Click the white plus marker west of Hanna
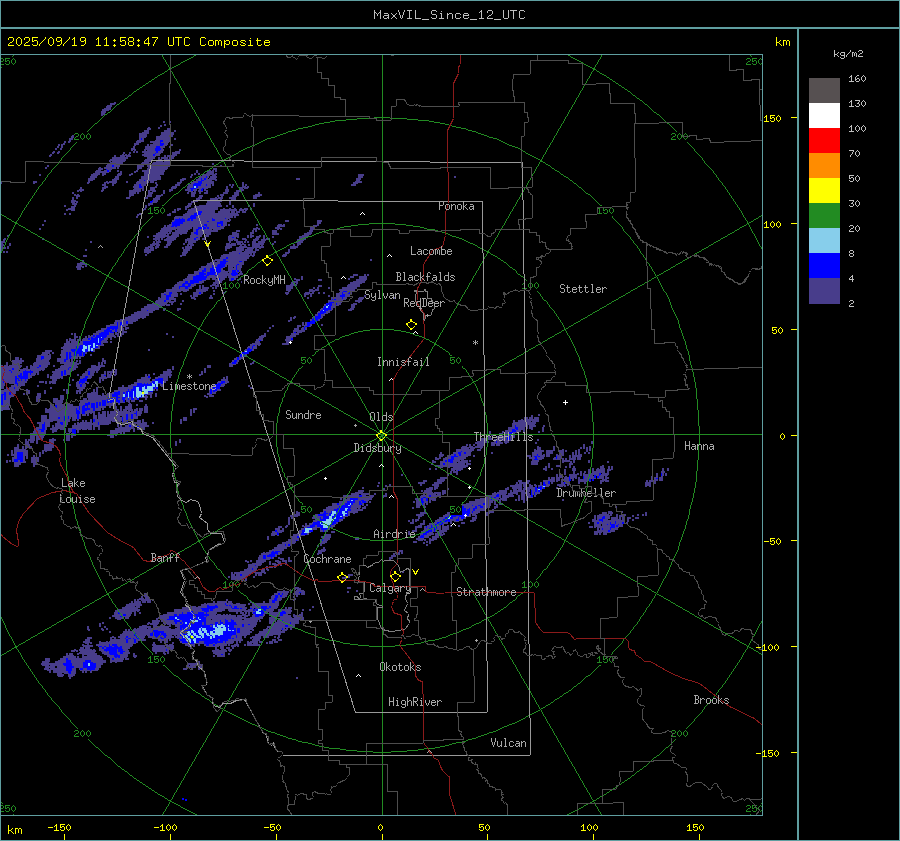 click(x=565, y=403)
